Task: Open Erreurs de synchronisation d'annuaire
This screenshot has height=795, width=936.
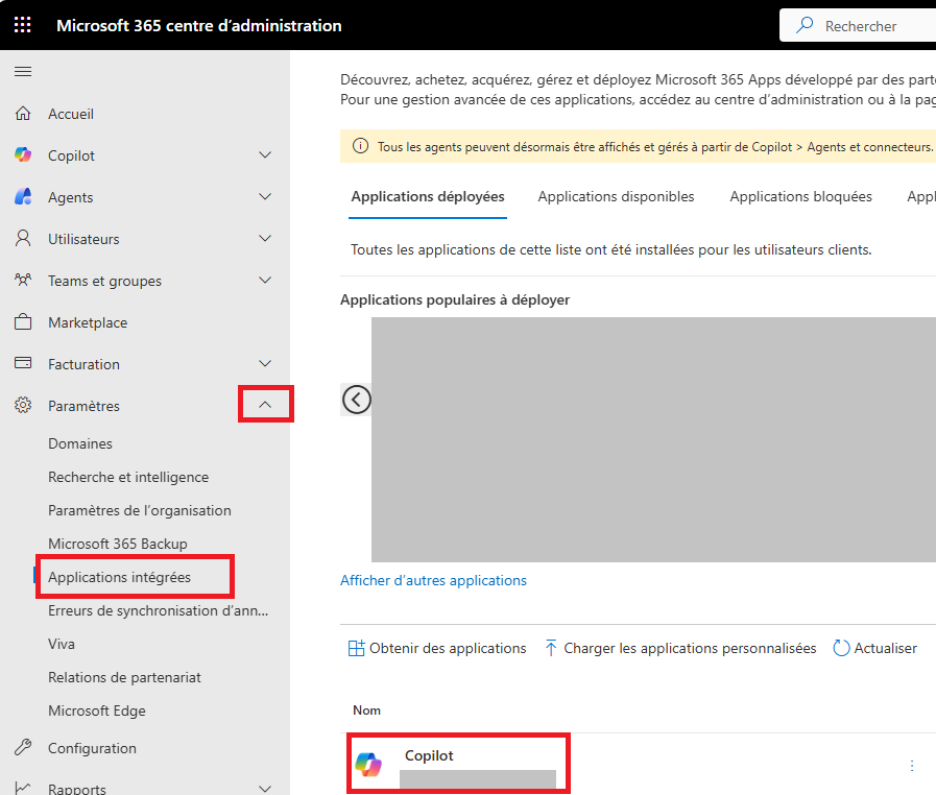Action: [158, 611]
